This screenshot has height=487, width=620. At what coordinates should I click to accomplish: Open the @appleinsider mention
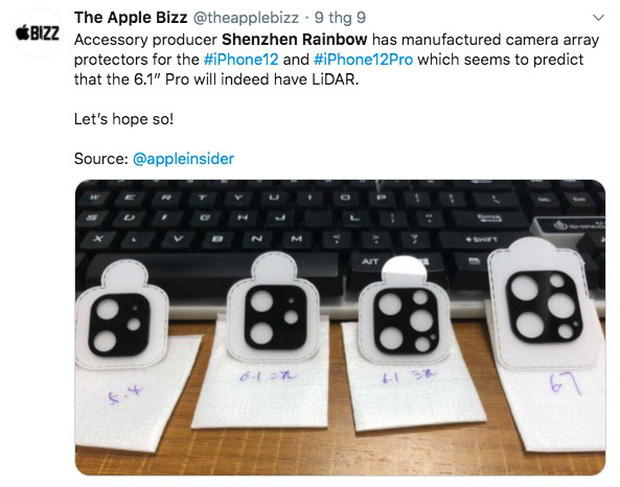coord(183,159)
